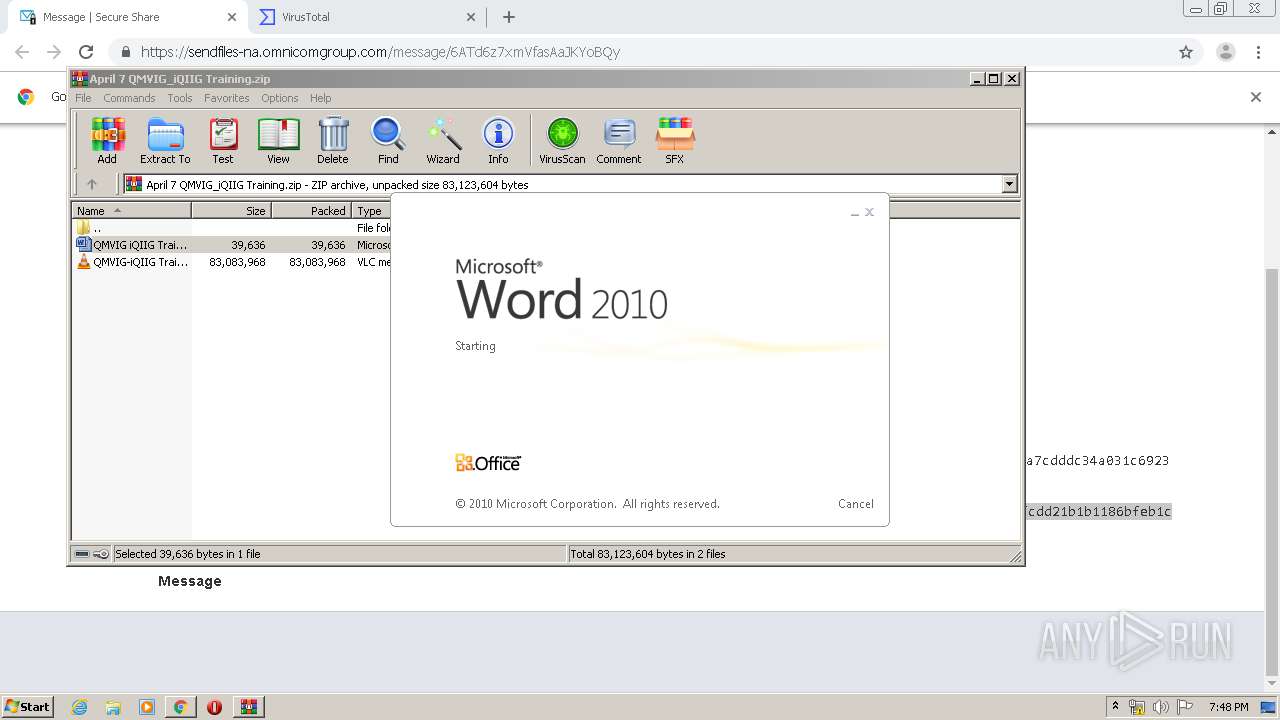
Task: Open the Wizard tool icon
Action: [443, 140]
